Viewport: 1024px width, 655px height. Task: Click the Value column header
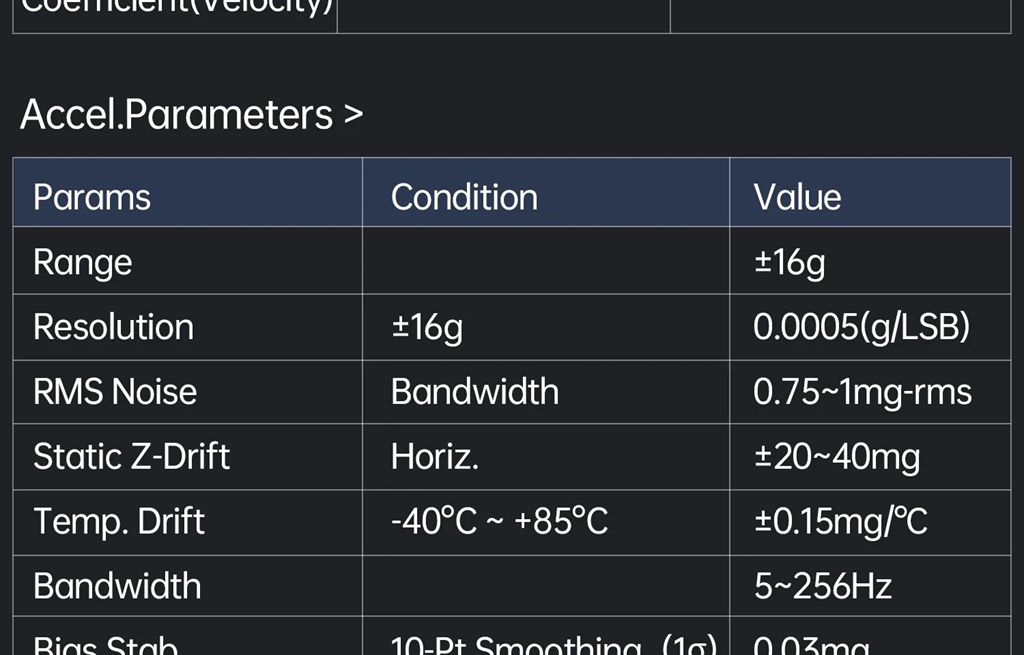pyautogui.click(x=797, y=197)
